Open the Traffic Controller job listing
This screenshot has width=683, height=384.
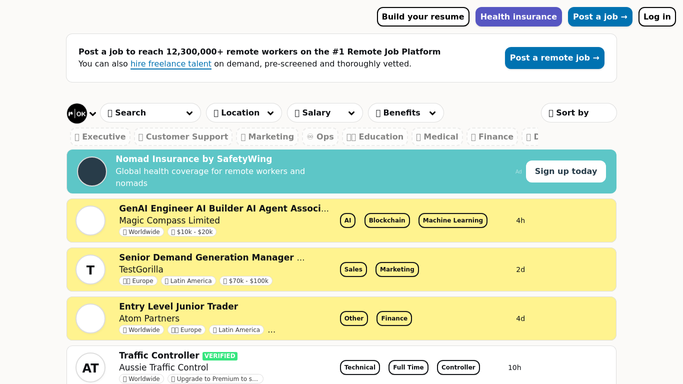coord(159,355)
